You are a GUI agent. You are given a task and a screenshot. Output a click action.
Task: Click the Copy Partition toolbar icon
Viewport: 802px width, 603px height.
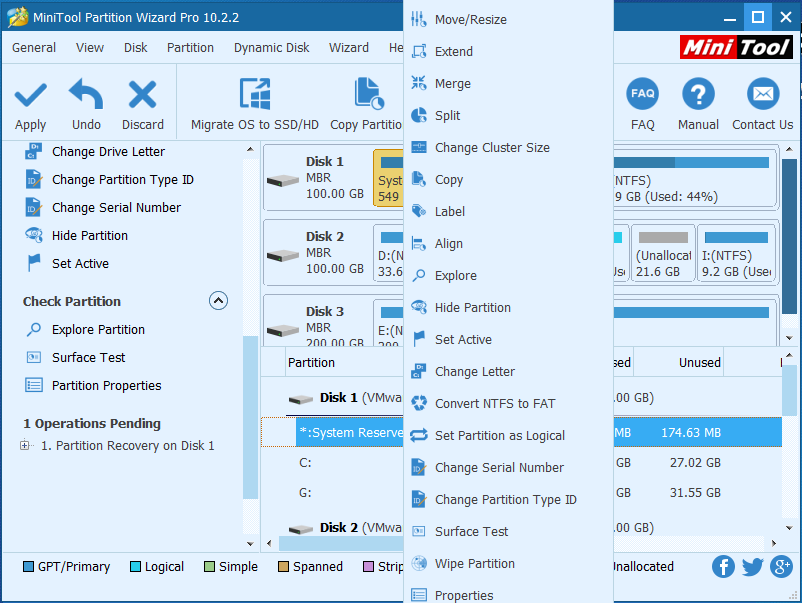click(x=368, y=94)
